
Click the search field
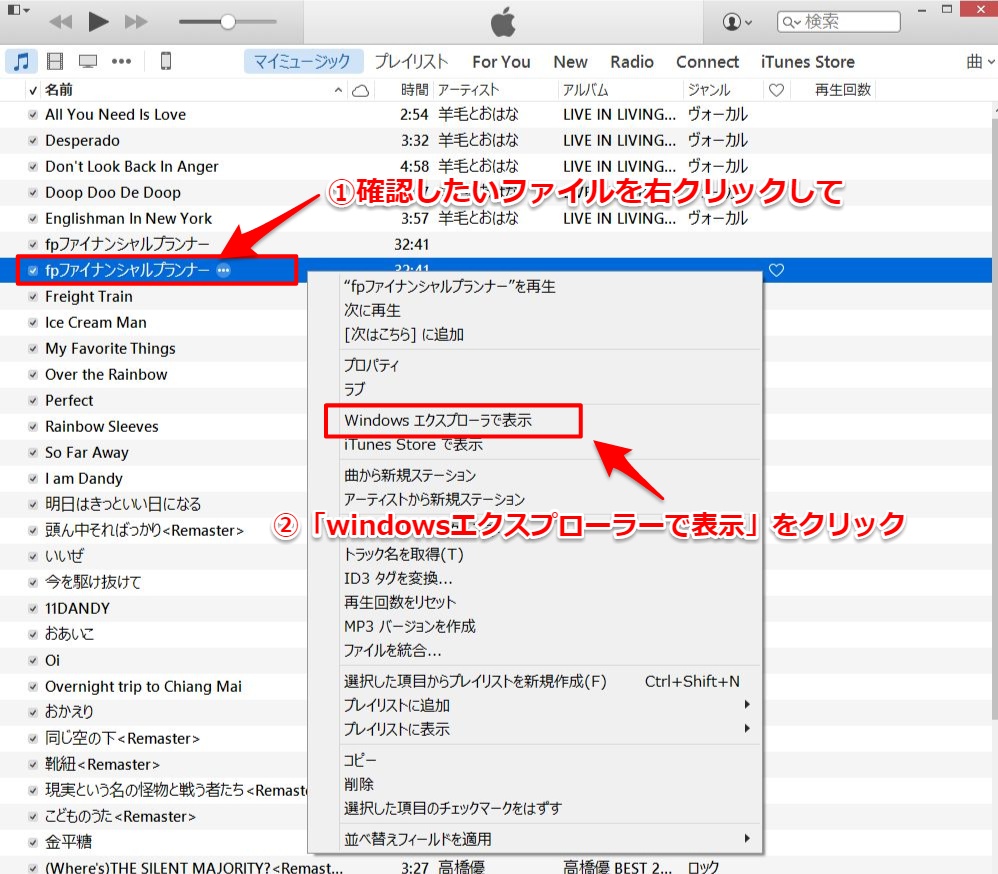tap(838, 22)
